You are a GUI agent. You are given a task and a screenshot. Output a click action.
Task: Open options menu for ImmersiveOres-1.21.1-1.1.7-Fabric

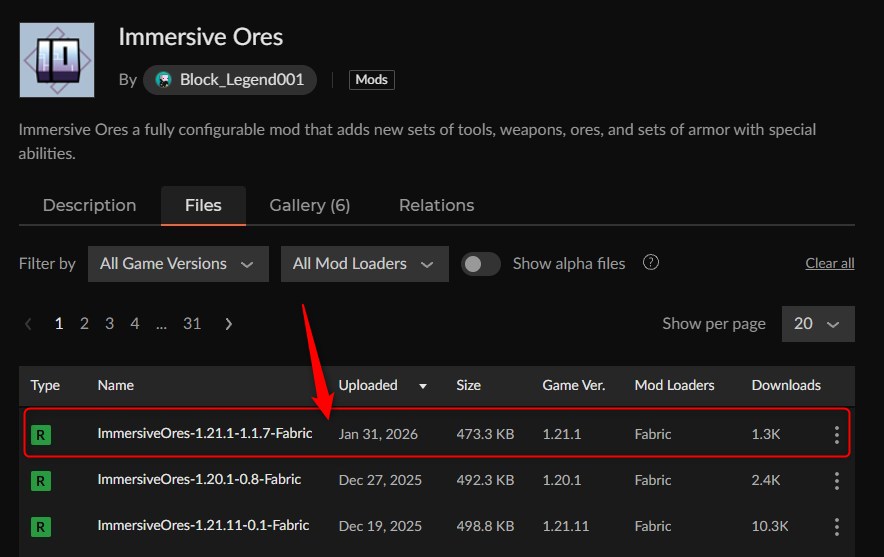[x=837, y=434]
